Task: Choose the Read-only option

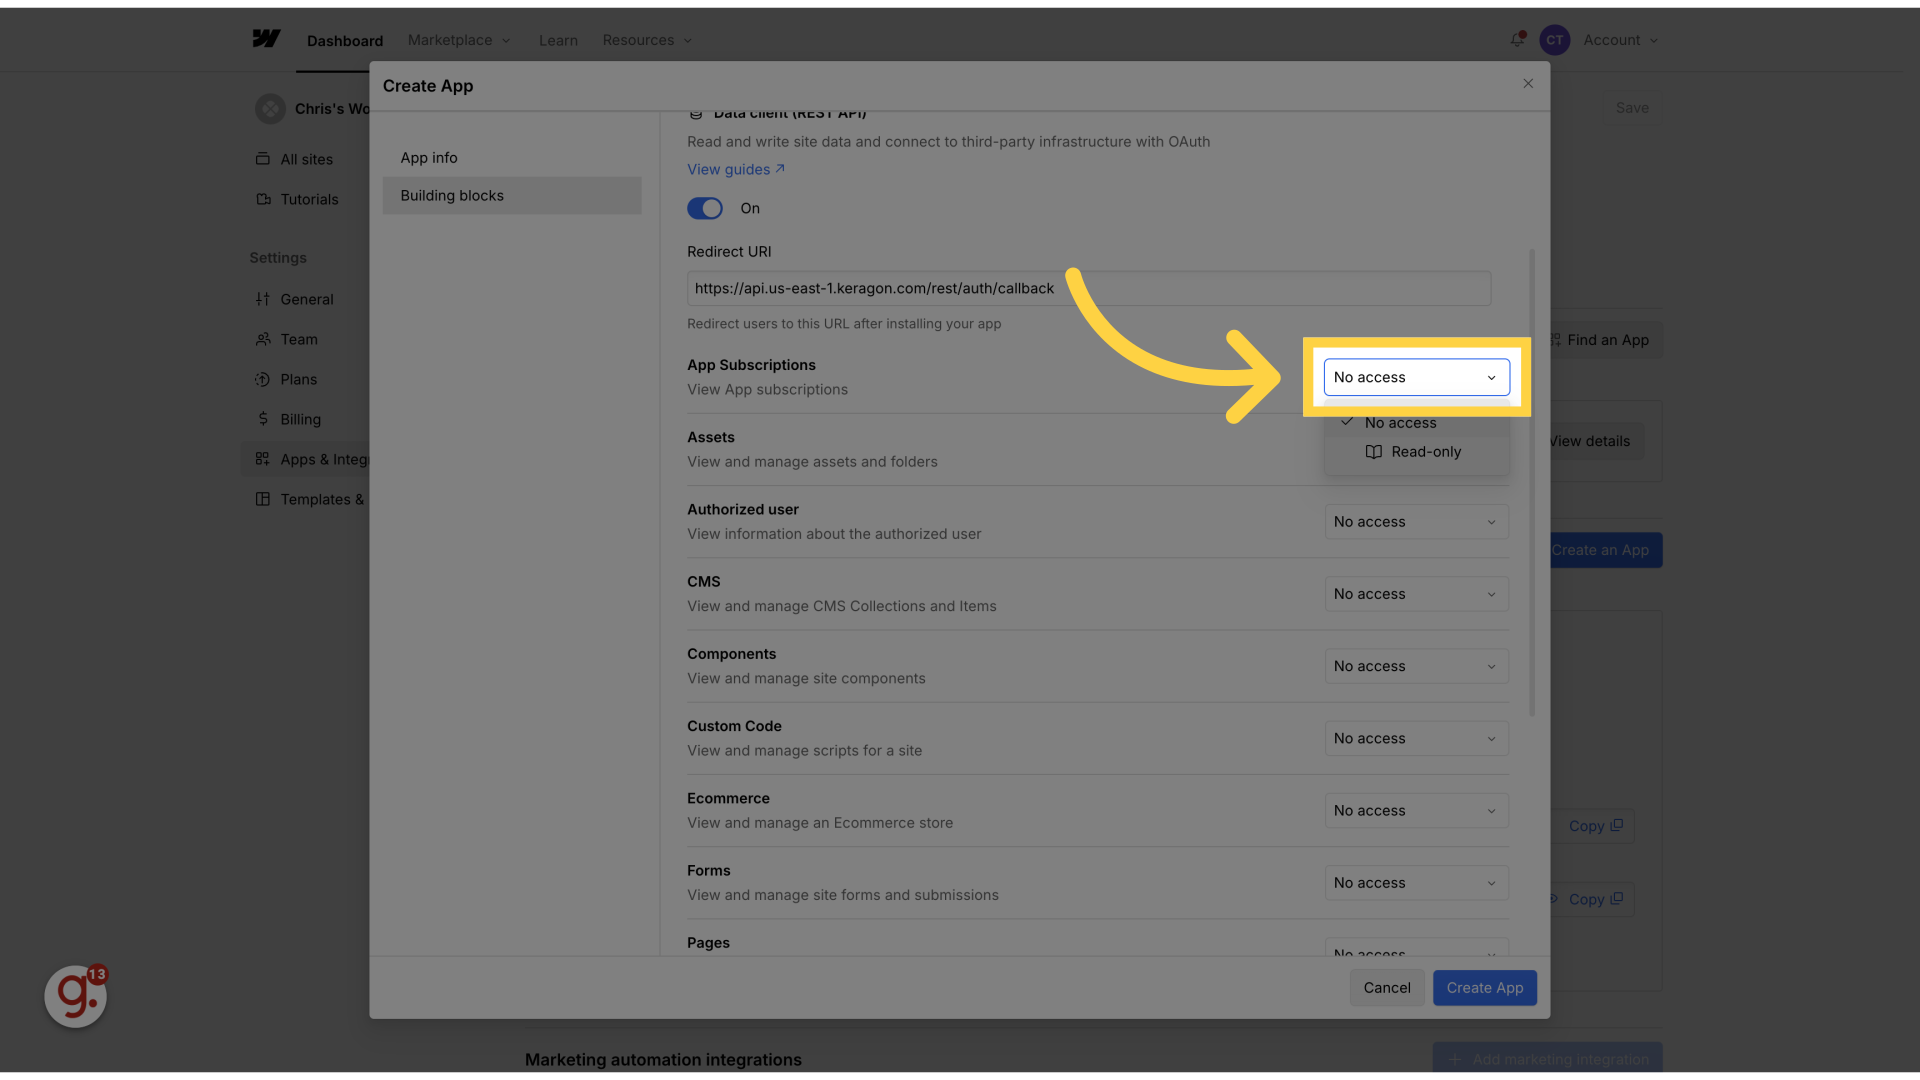Action: point(1416,452)
